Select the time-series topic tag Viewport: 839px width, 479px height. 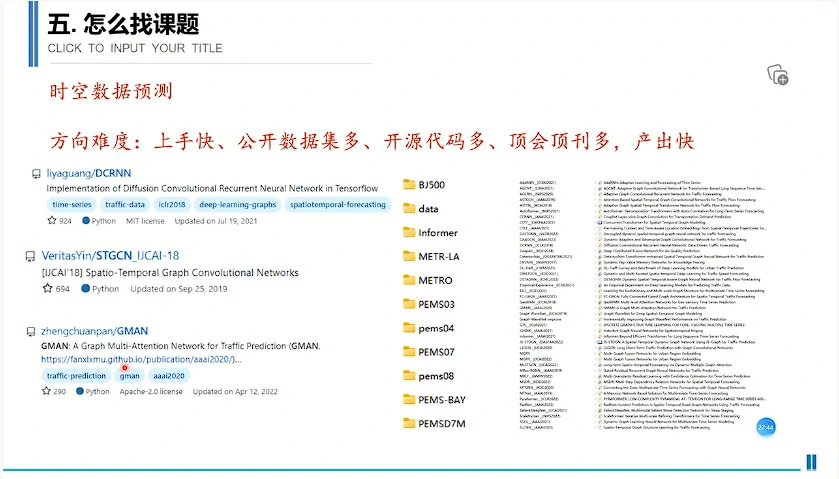click(x=71, y=205)
